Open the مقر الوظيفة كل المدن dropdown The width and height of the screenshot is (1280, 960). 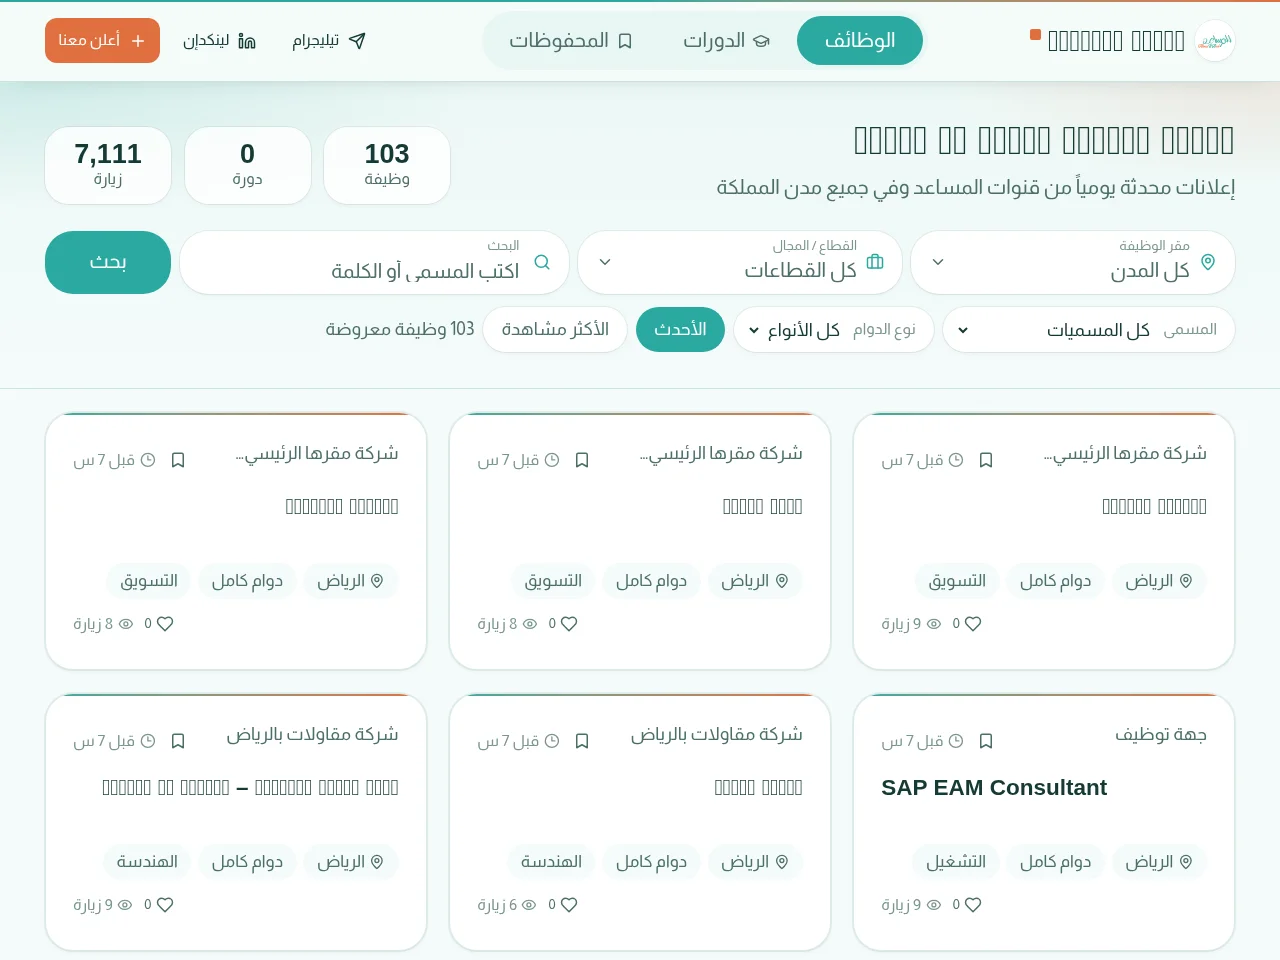(x=1073, y=262)
